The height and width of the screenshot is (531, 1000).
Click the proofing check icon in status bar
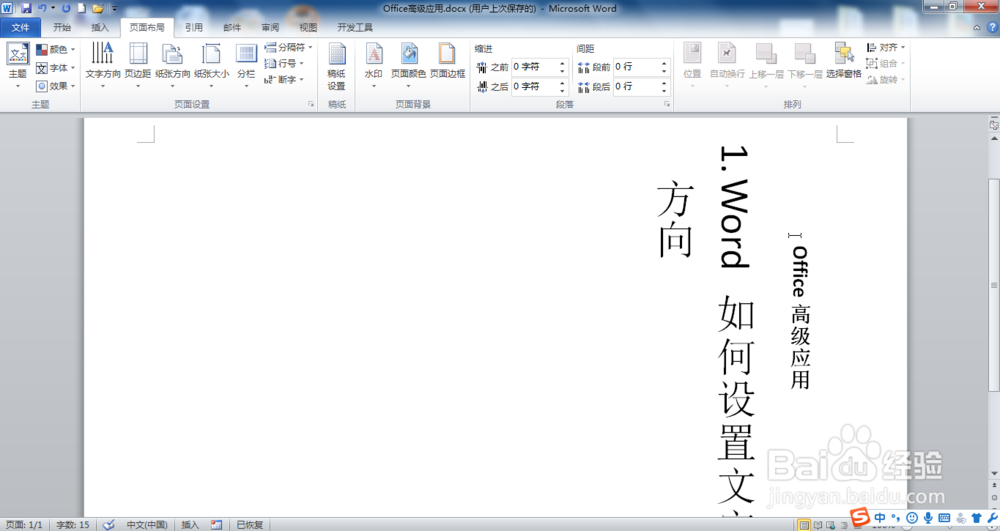pyautogui.click(x=109, y=525)
